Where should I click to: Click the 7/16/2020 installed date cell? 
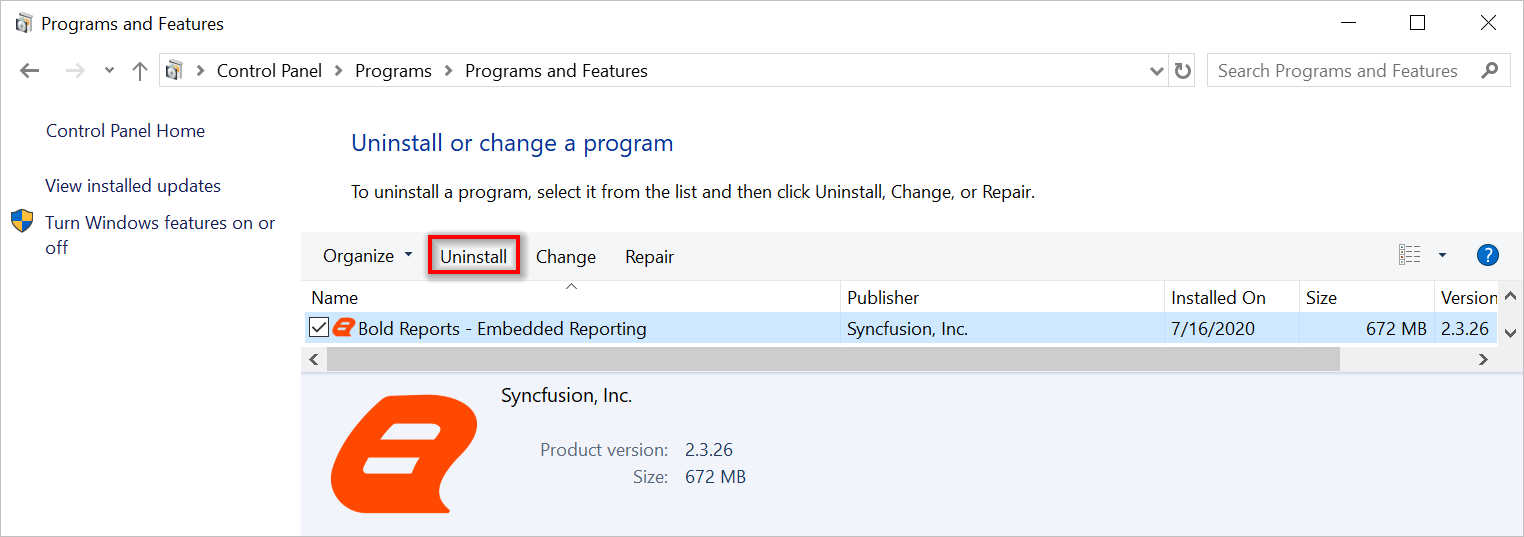1213,328
